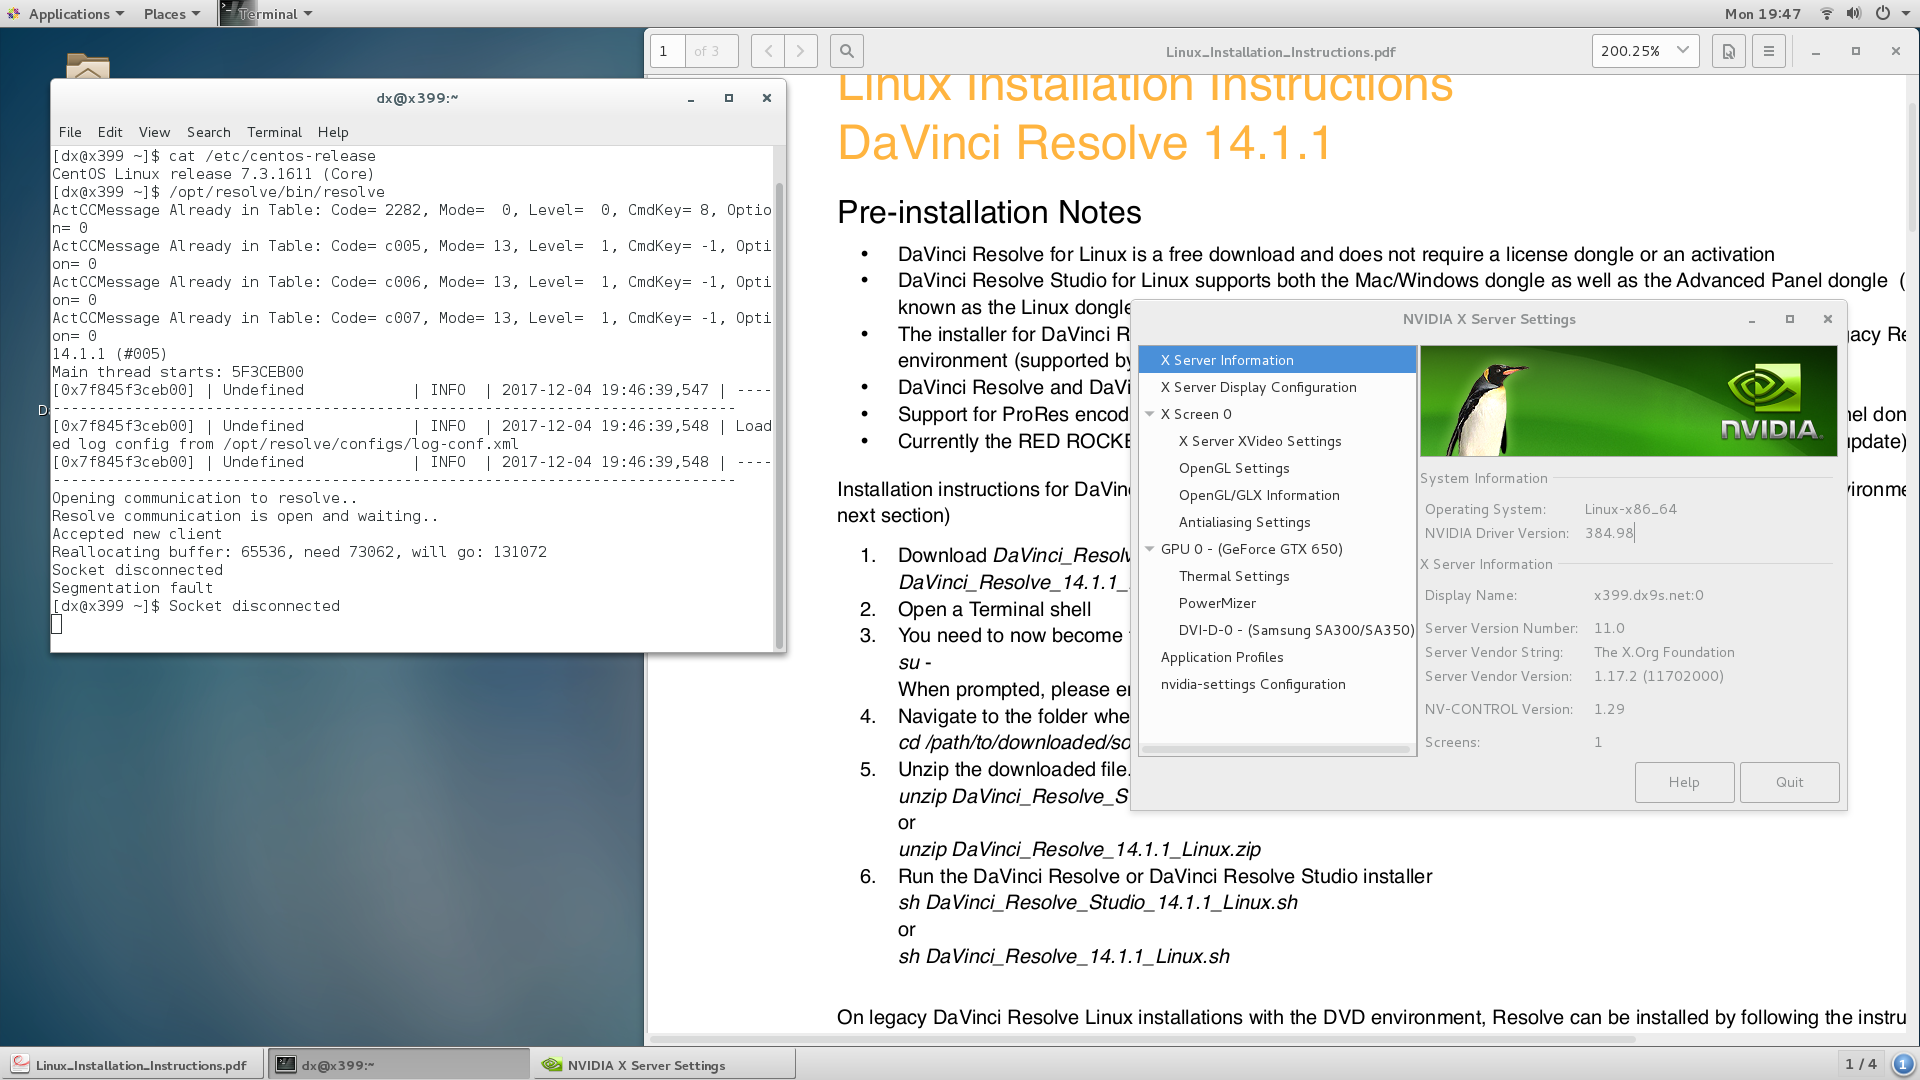The width and height of the screenshot is (1920, 1080).
Task: Open PowerMizer settings panel
Action: (1215, 603)
